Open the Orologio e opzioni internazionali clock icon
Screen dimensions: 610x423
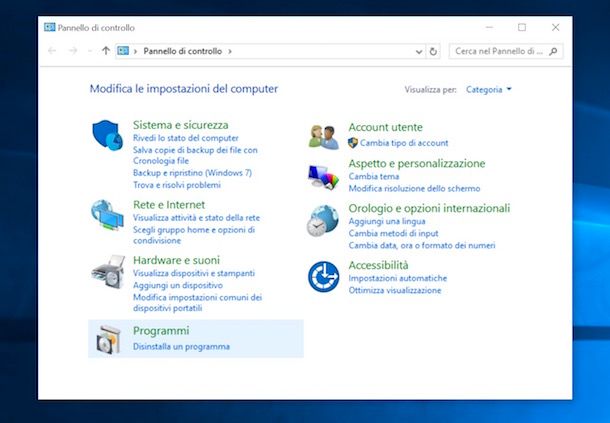pos(323,221)
